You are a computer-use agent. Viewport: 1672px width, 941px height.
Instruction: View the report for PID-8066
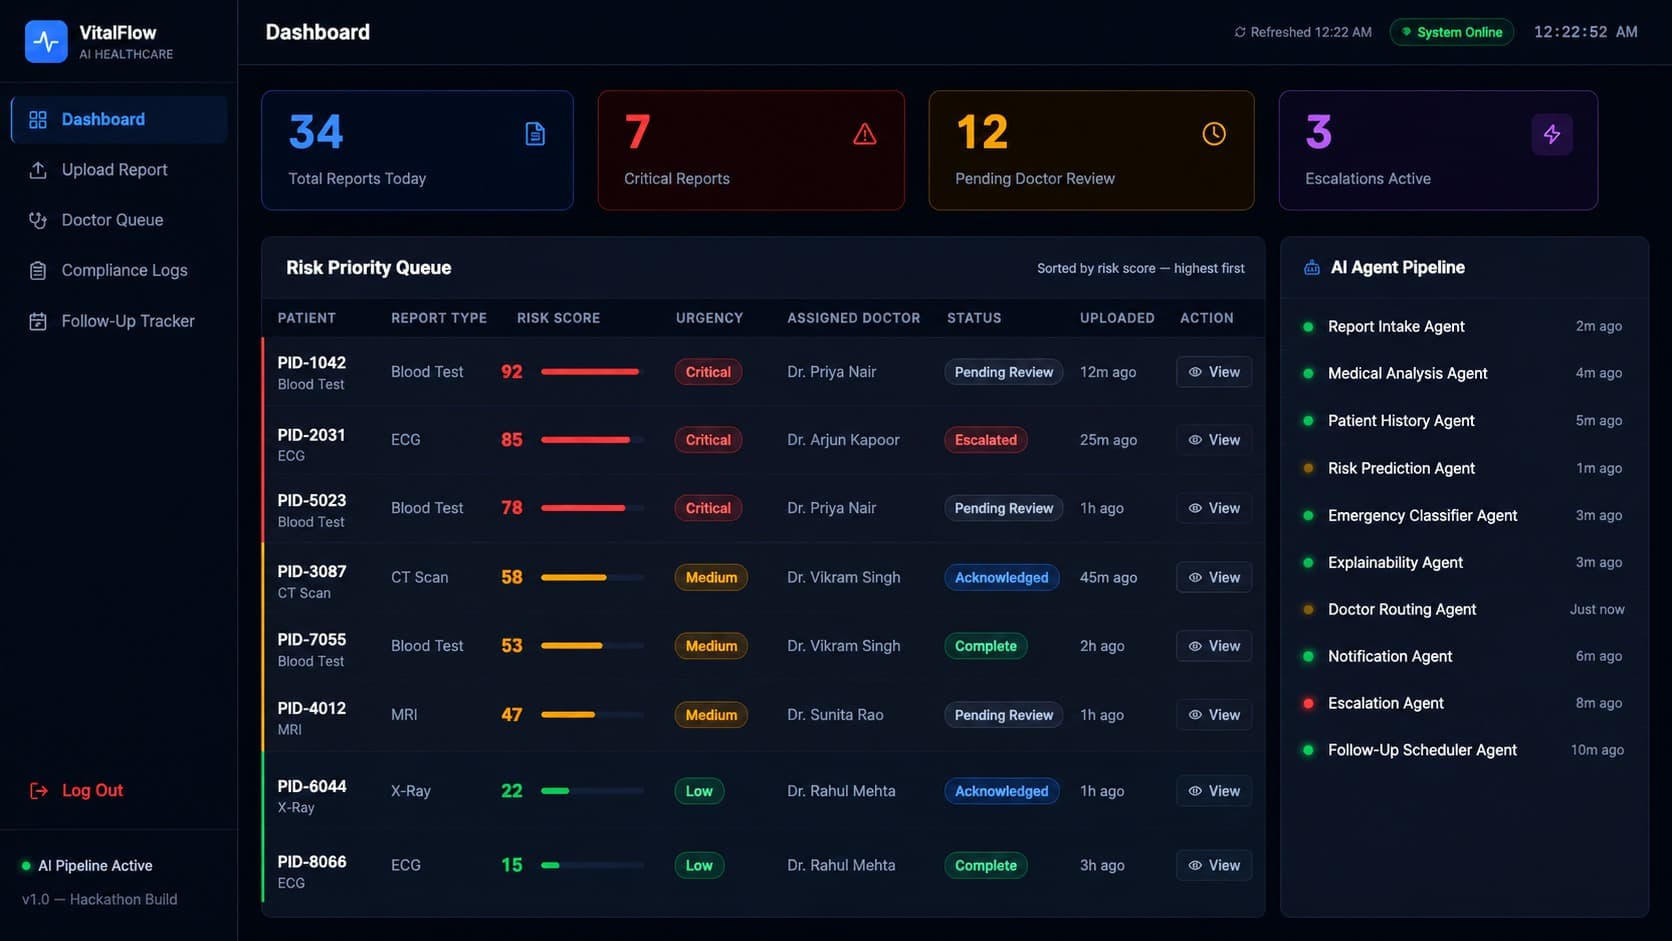tap(1214, 866)
